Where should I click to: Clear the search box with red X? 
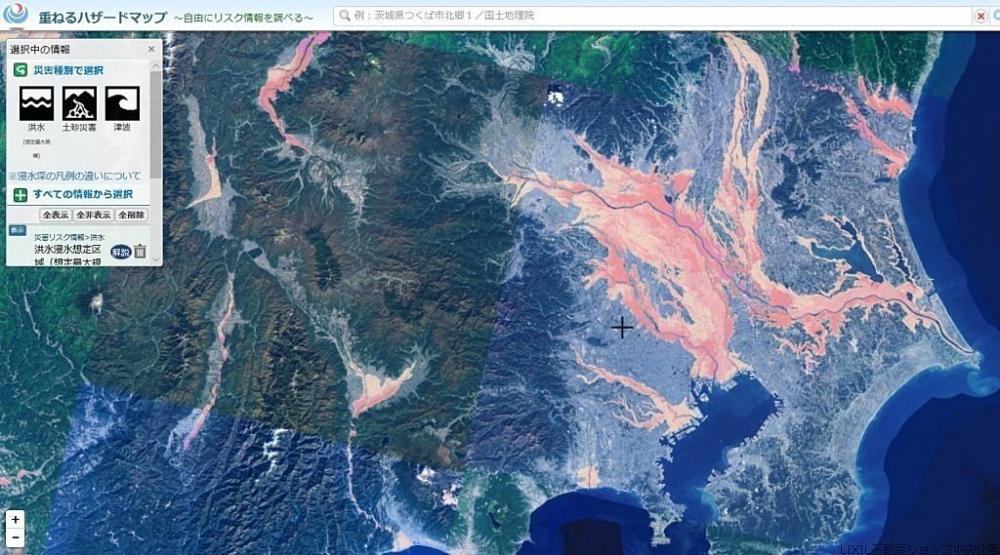981,16
